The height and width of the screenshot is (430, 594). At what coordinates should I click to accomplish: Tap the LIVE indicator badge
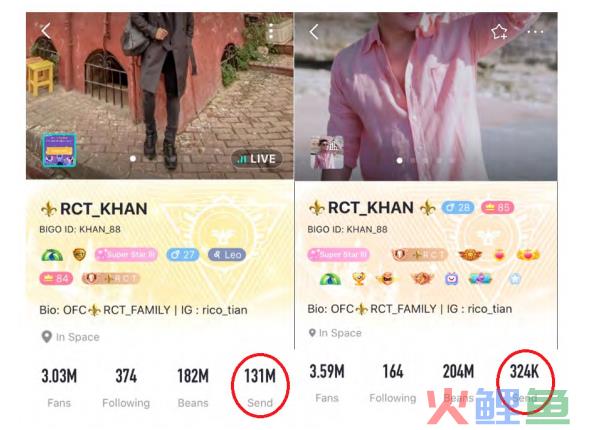[x=257, y=159]
